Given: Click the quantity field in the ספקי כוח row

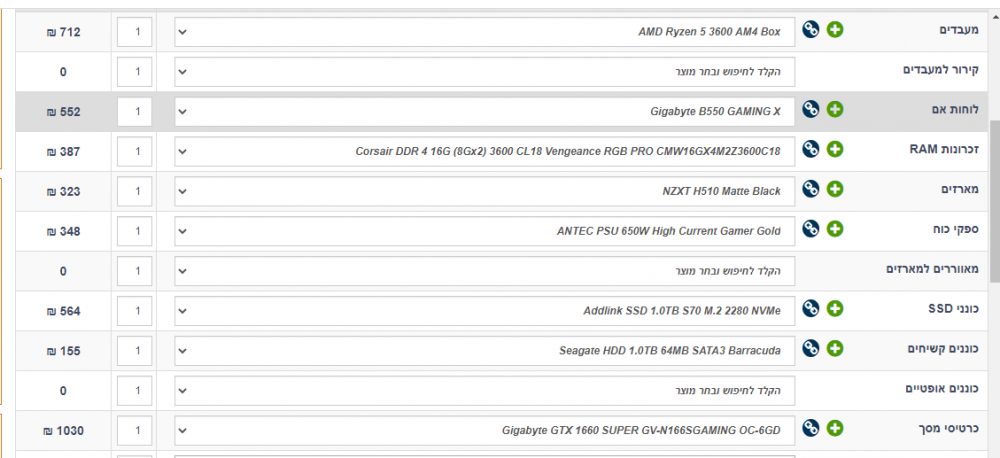Looking at the screenshot, I should [135, 231].
